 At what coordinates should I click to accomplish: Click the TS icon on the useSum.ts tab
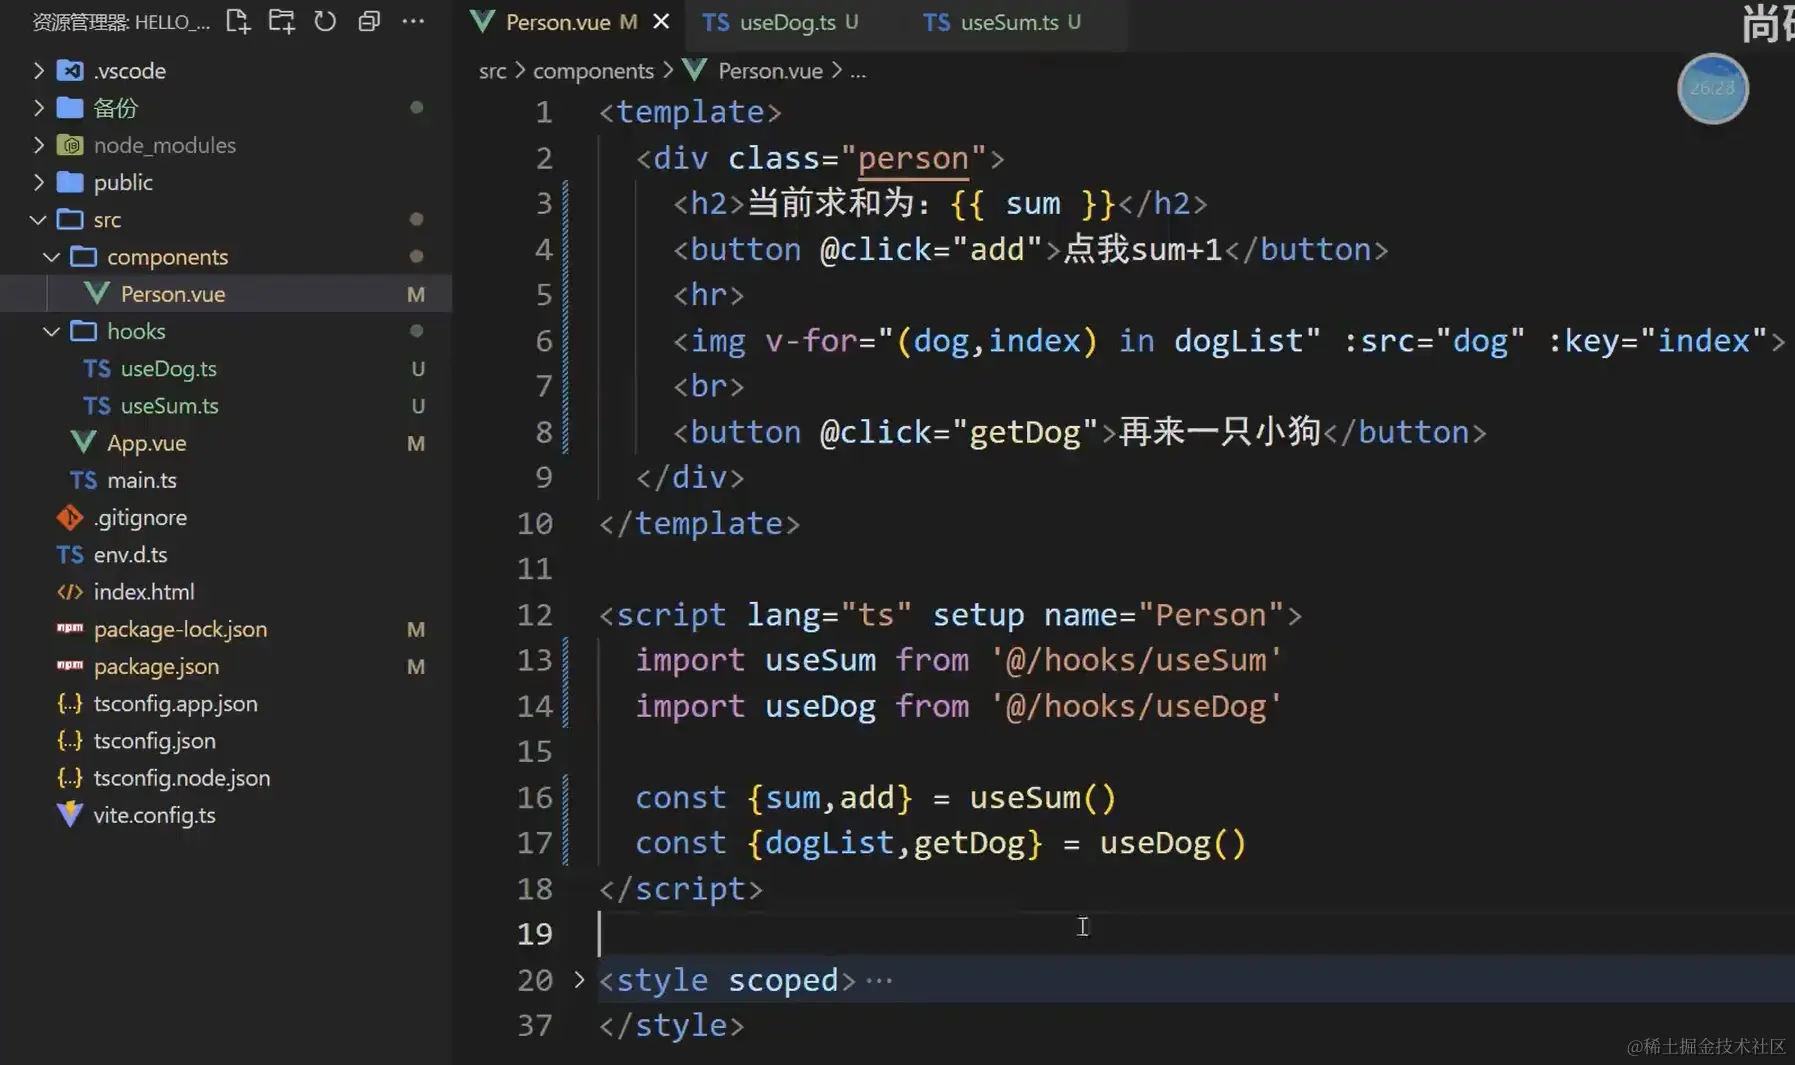click(936, 22)
